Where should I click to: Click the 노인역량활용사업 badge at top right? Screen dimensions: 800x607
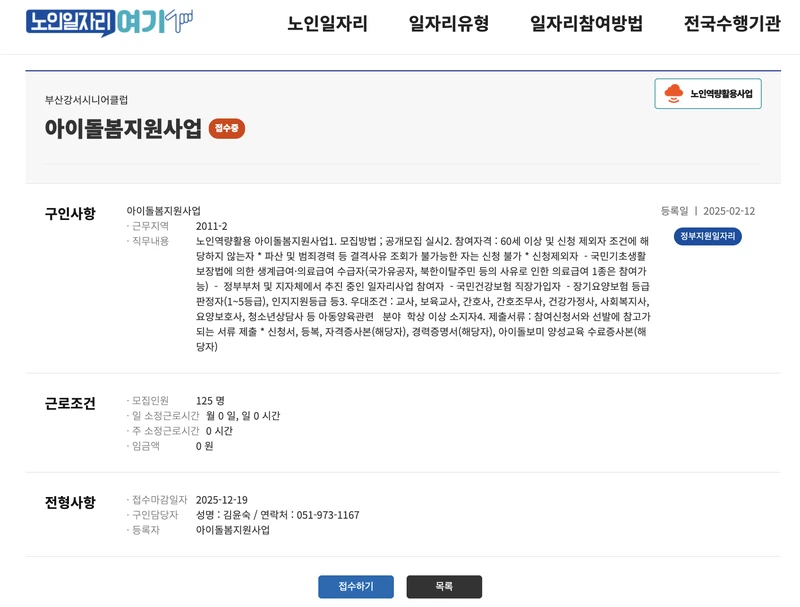705,95
